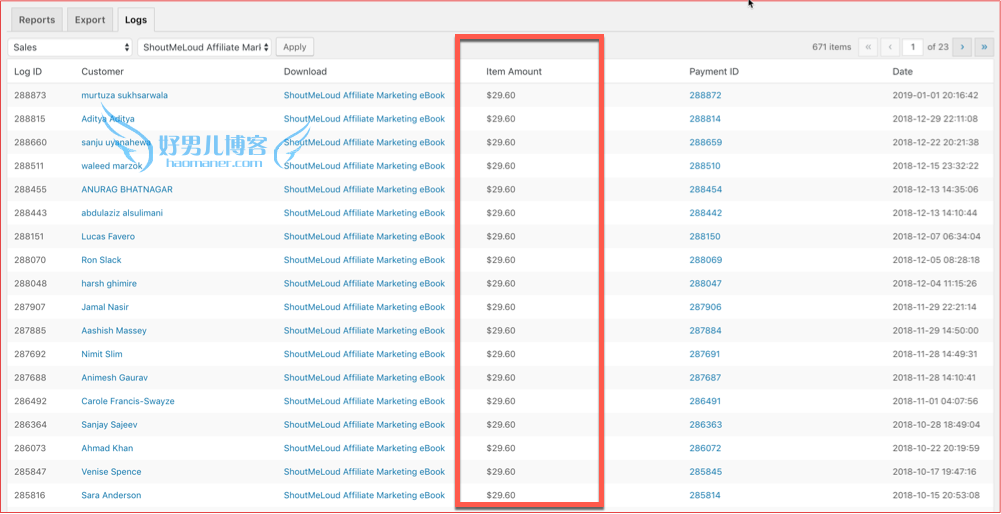Open payment ID 286363
1001x514 pixels.
pos(705,425)
